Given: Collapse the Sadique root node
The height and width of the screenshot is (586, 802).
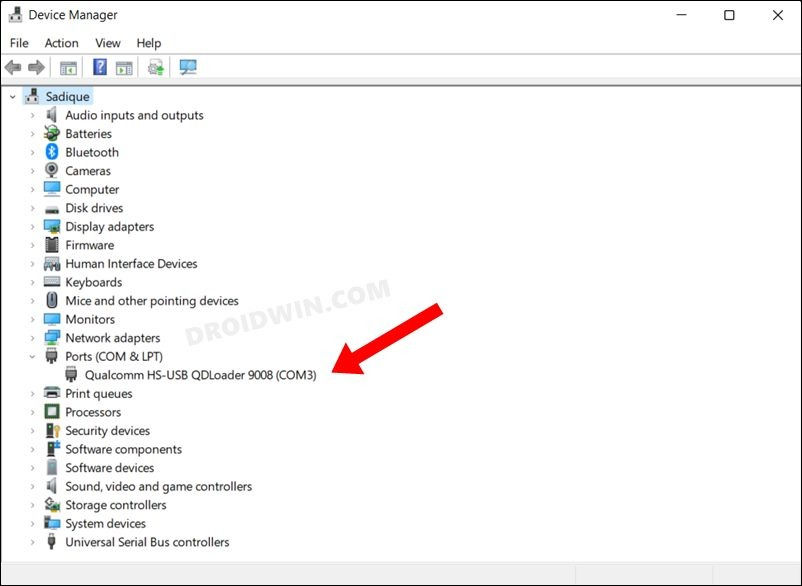Looking at the screenshot, I should click(13, 97).
